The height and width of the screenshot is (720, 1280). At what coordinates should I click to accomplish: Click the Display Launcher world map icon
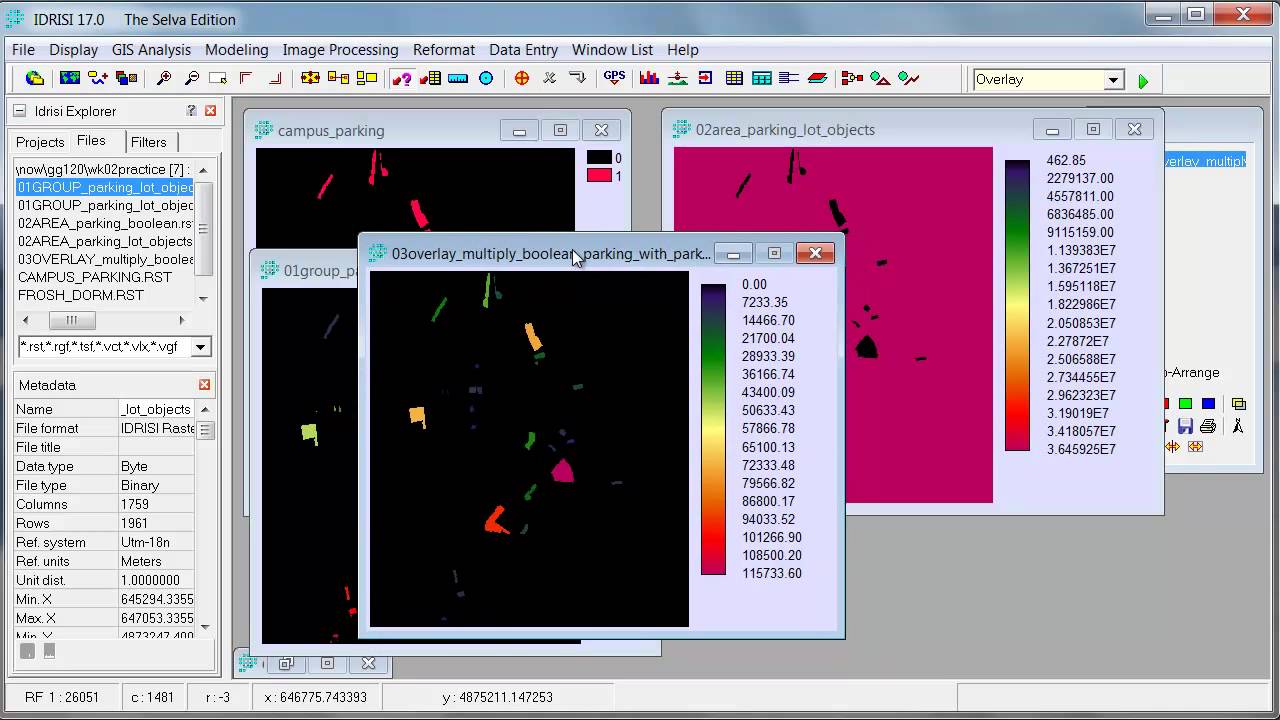[x=70, y=78]
